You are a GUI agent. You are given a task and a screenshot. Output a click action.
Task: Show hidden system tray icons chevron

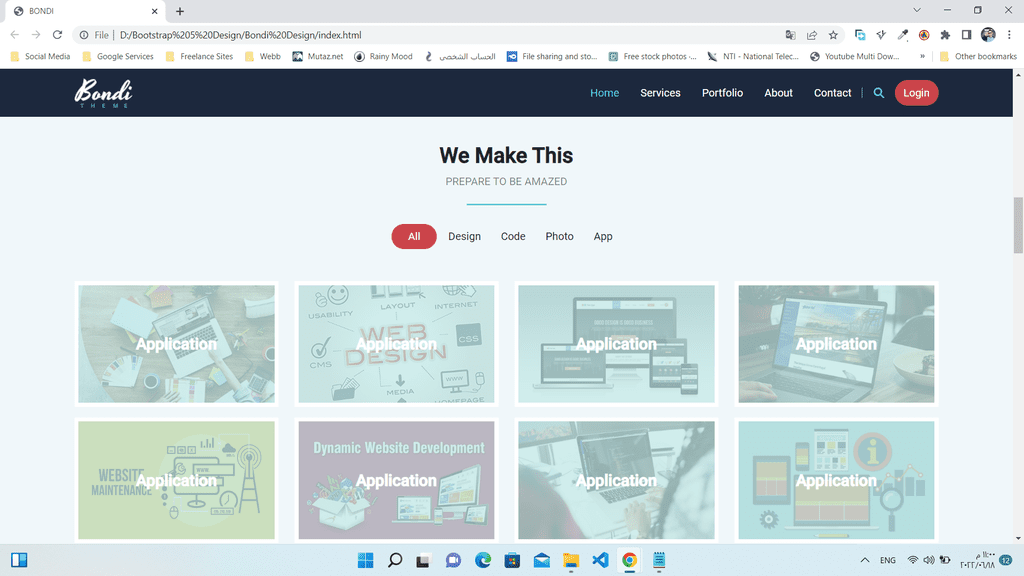(865, 560)
